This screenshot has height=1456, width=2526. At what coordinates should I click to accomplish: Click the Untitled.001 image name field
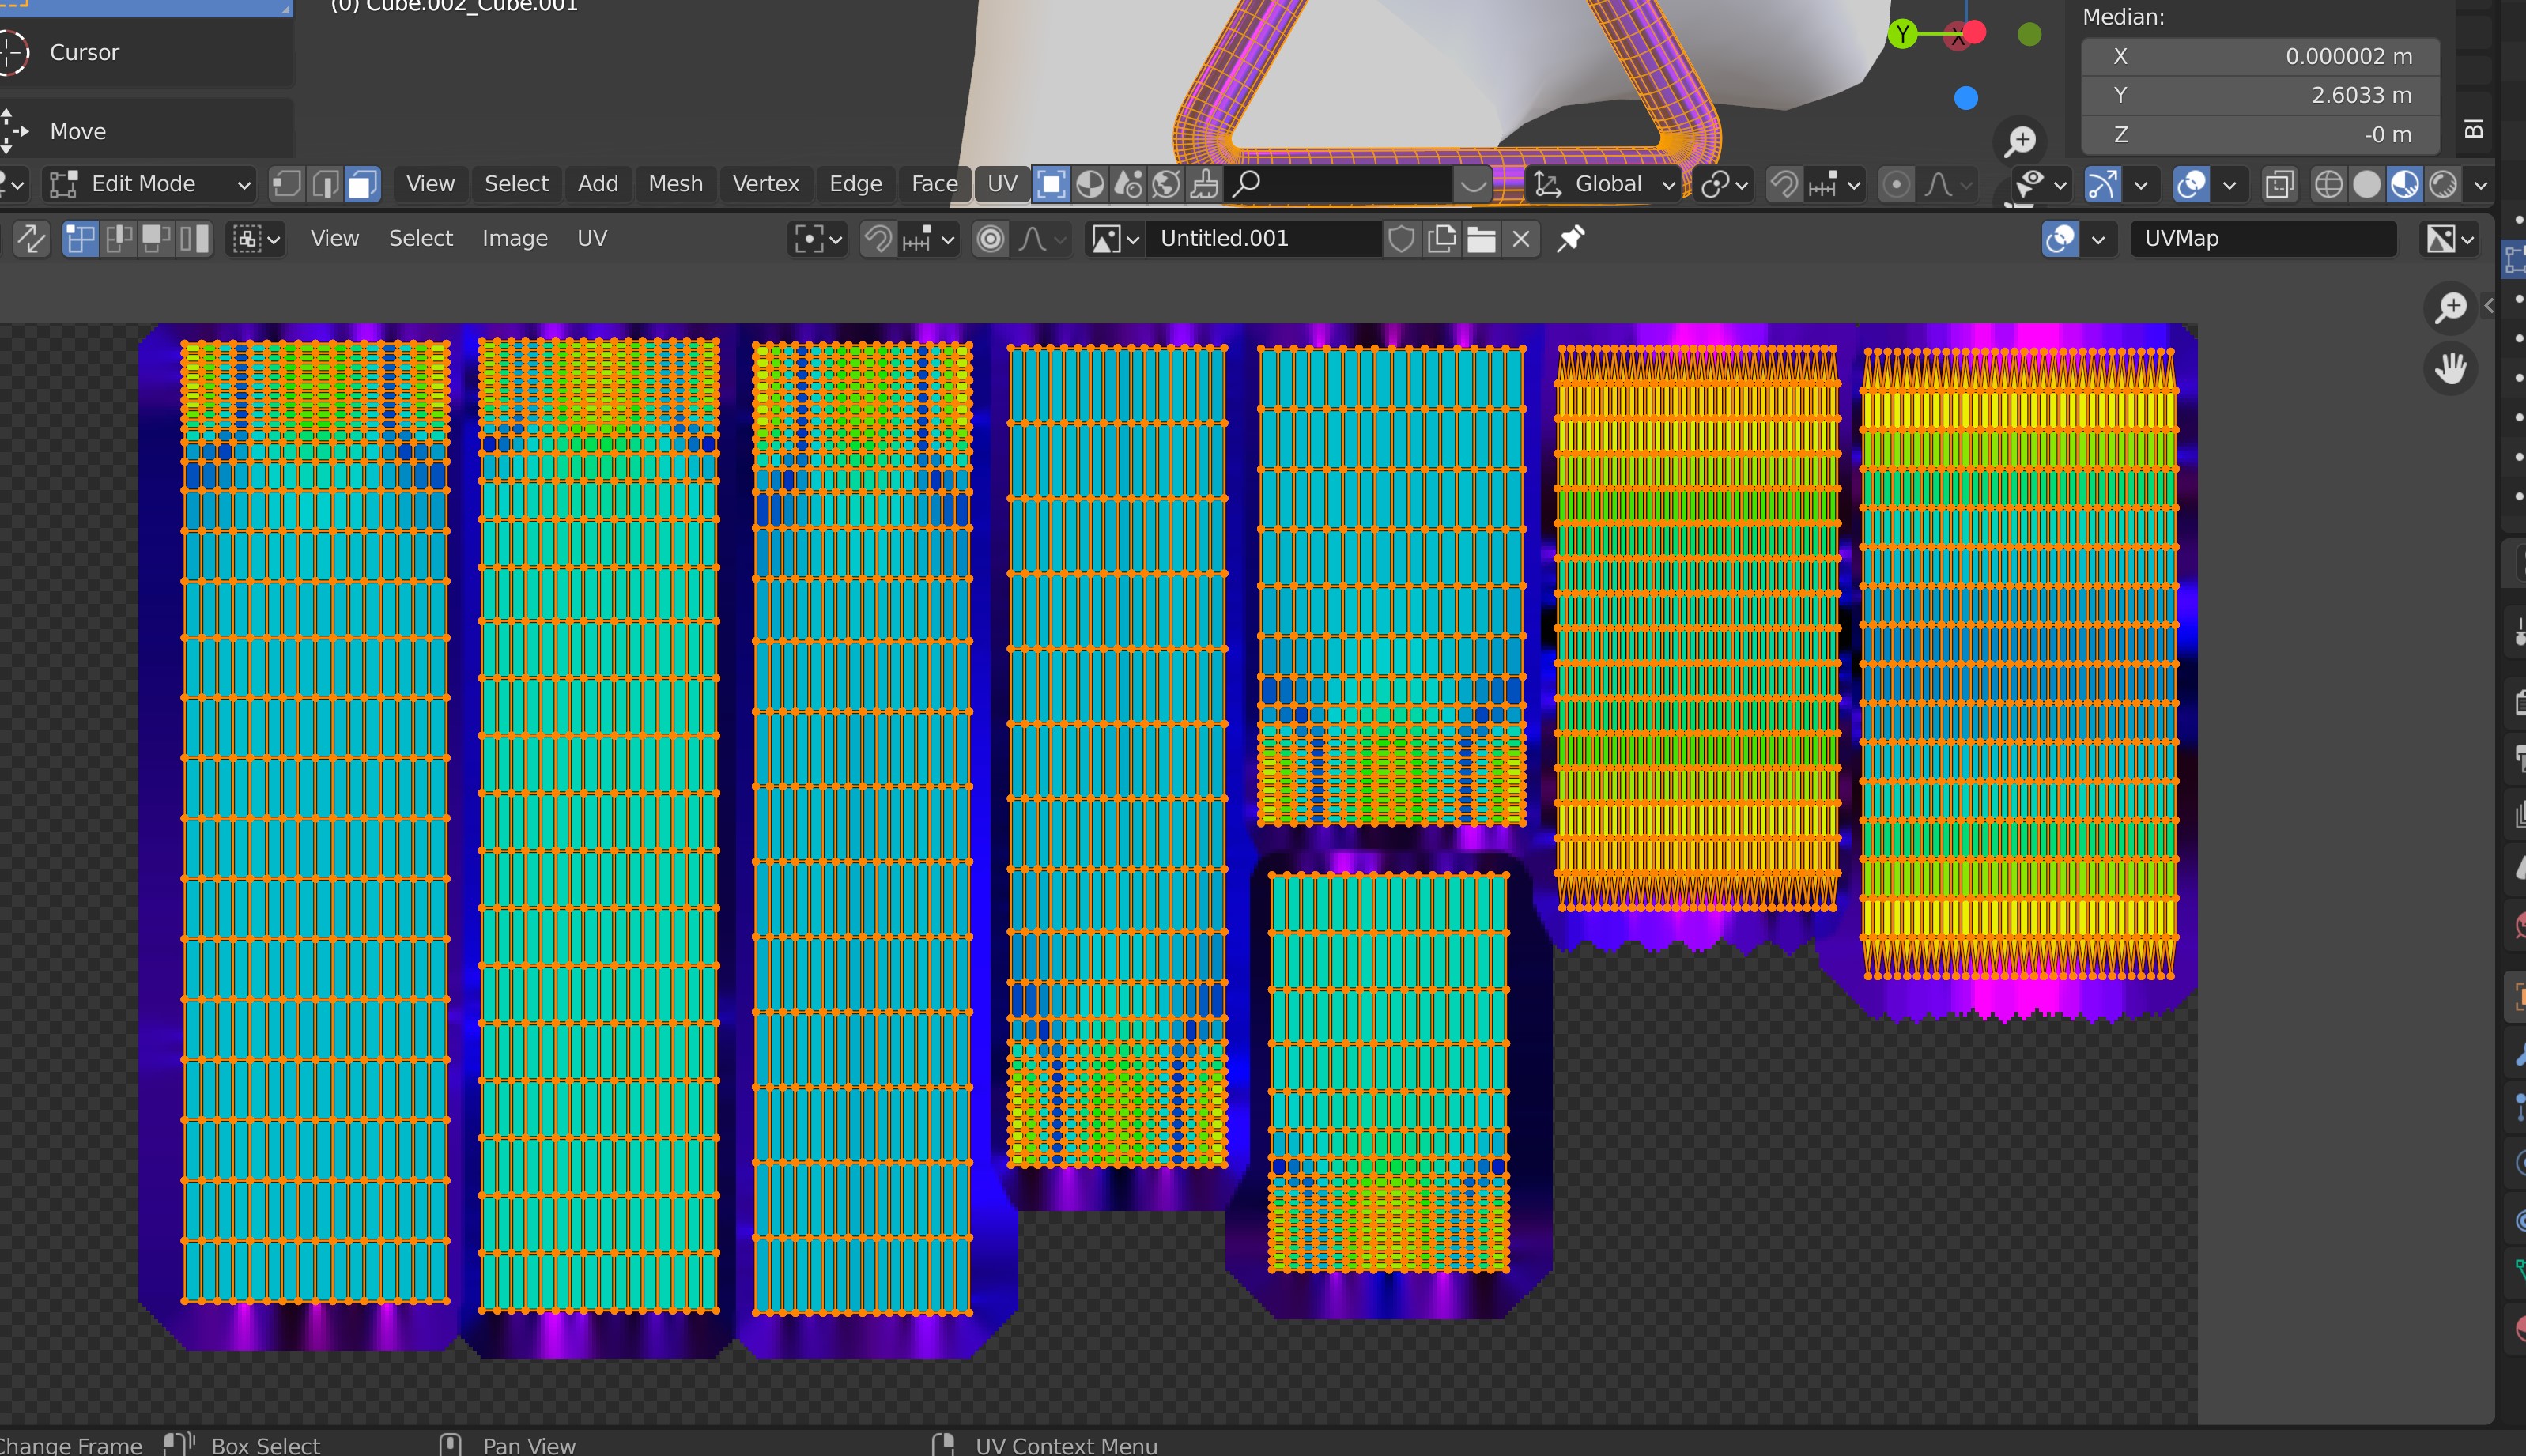point(1264,238)
